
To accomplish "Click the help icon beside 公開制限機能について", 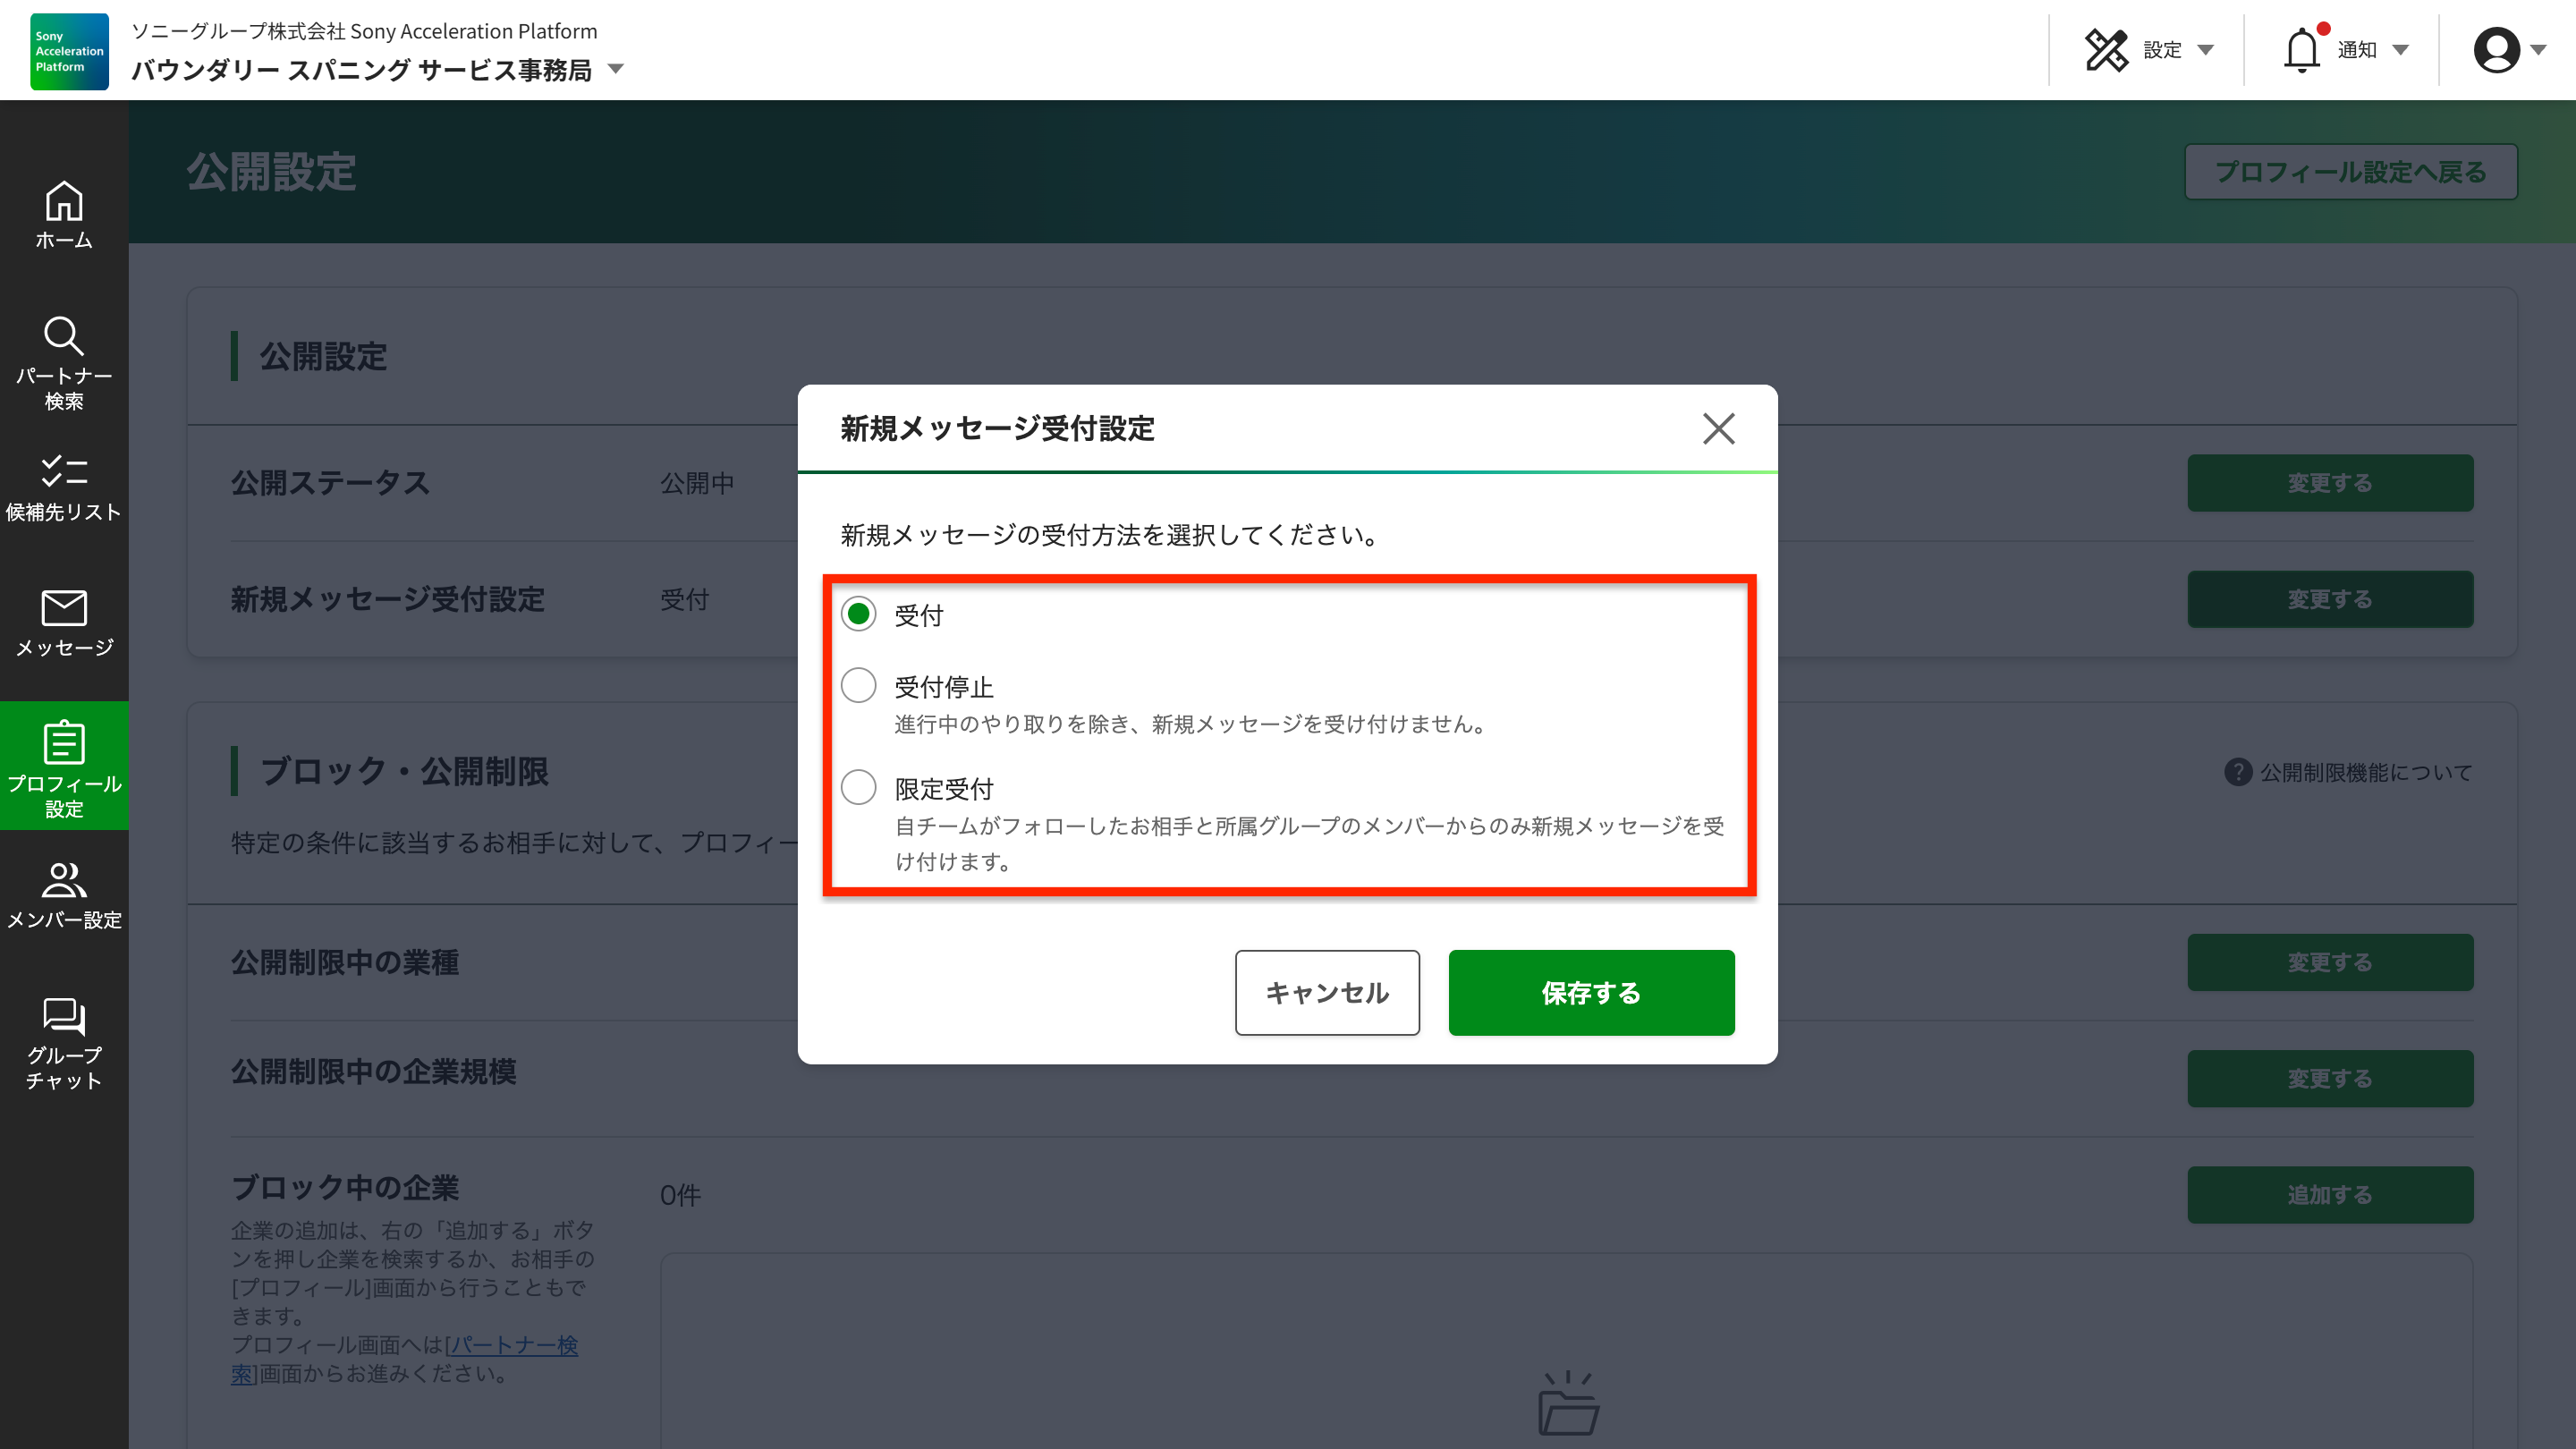I will [x=2237, y=772].
